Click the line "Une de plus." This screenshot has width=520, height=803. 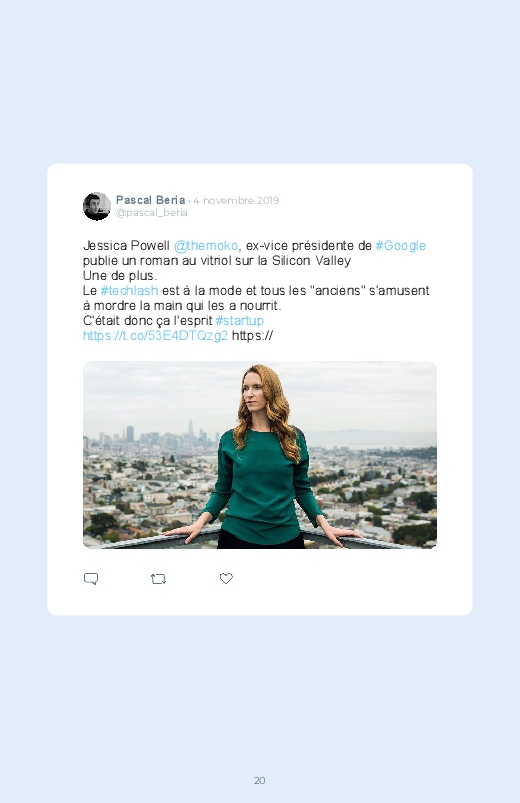coord(120,276)
